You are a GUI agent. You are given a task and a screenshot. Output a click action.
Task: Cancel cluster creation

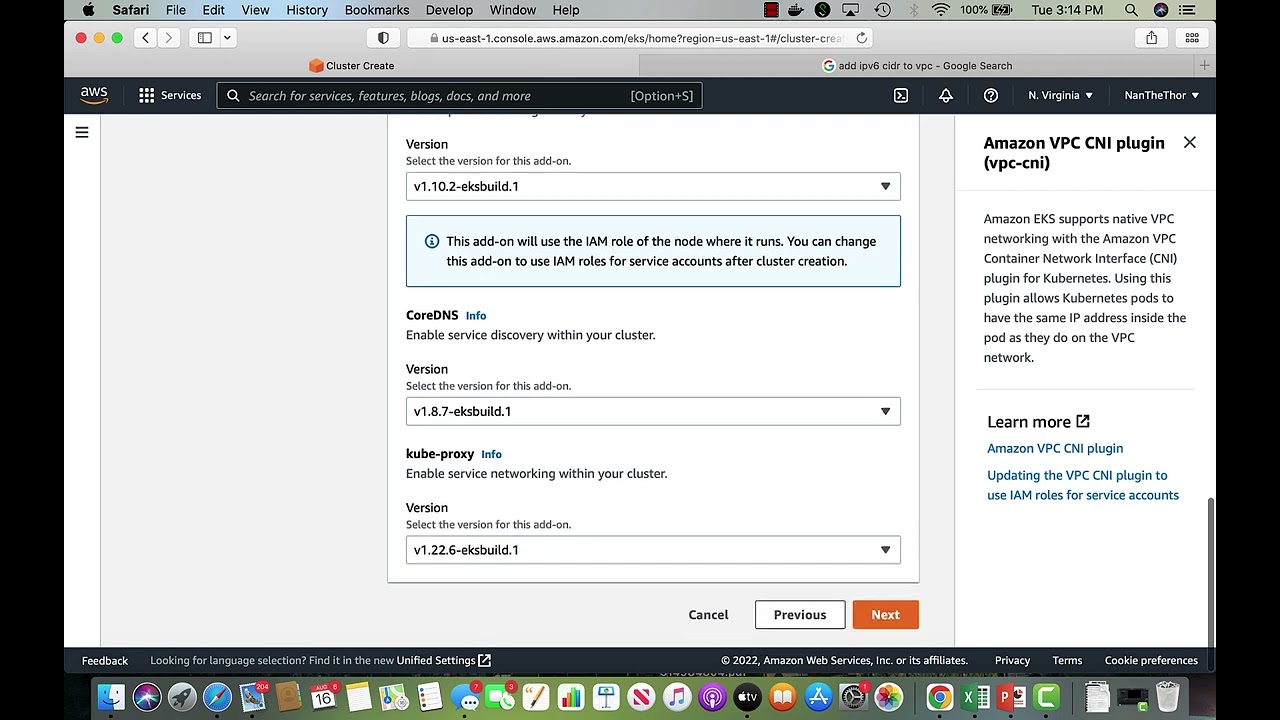(708, 615)
